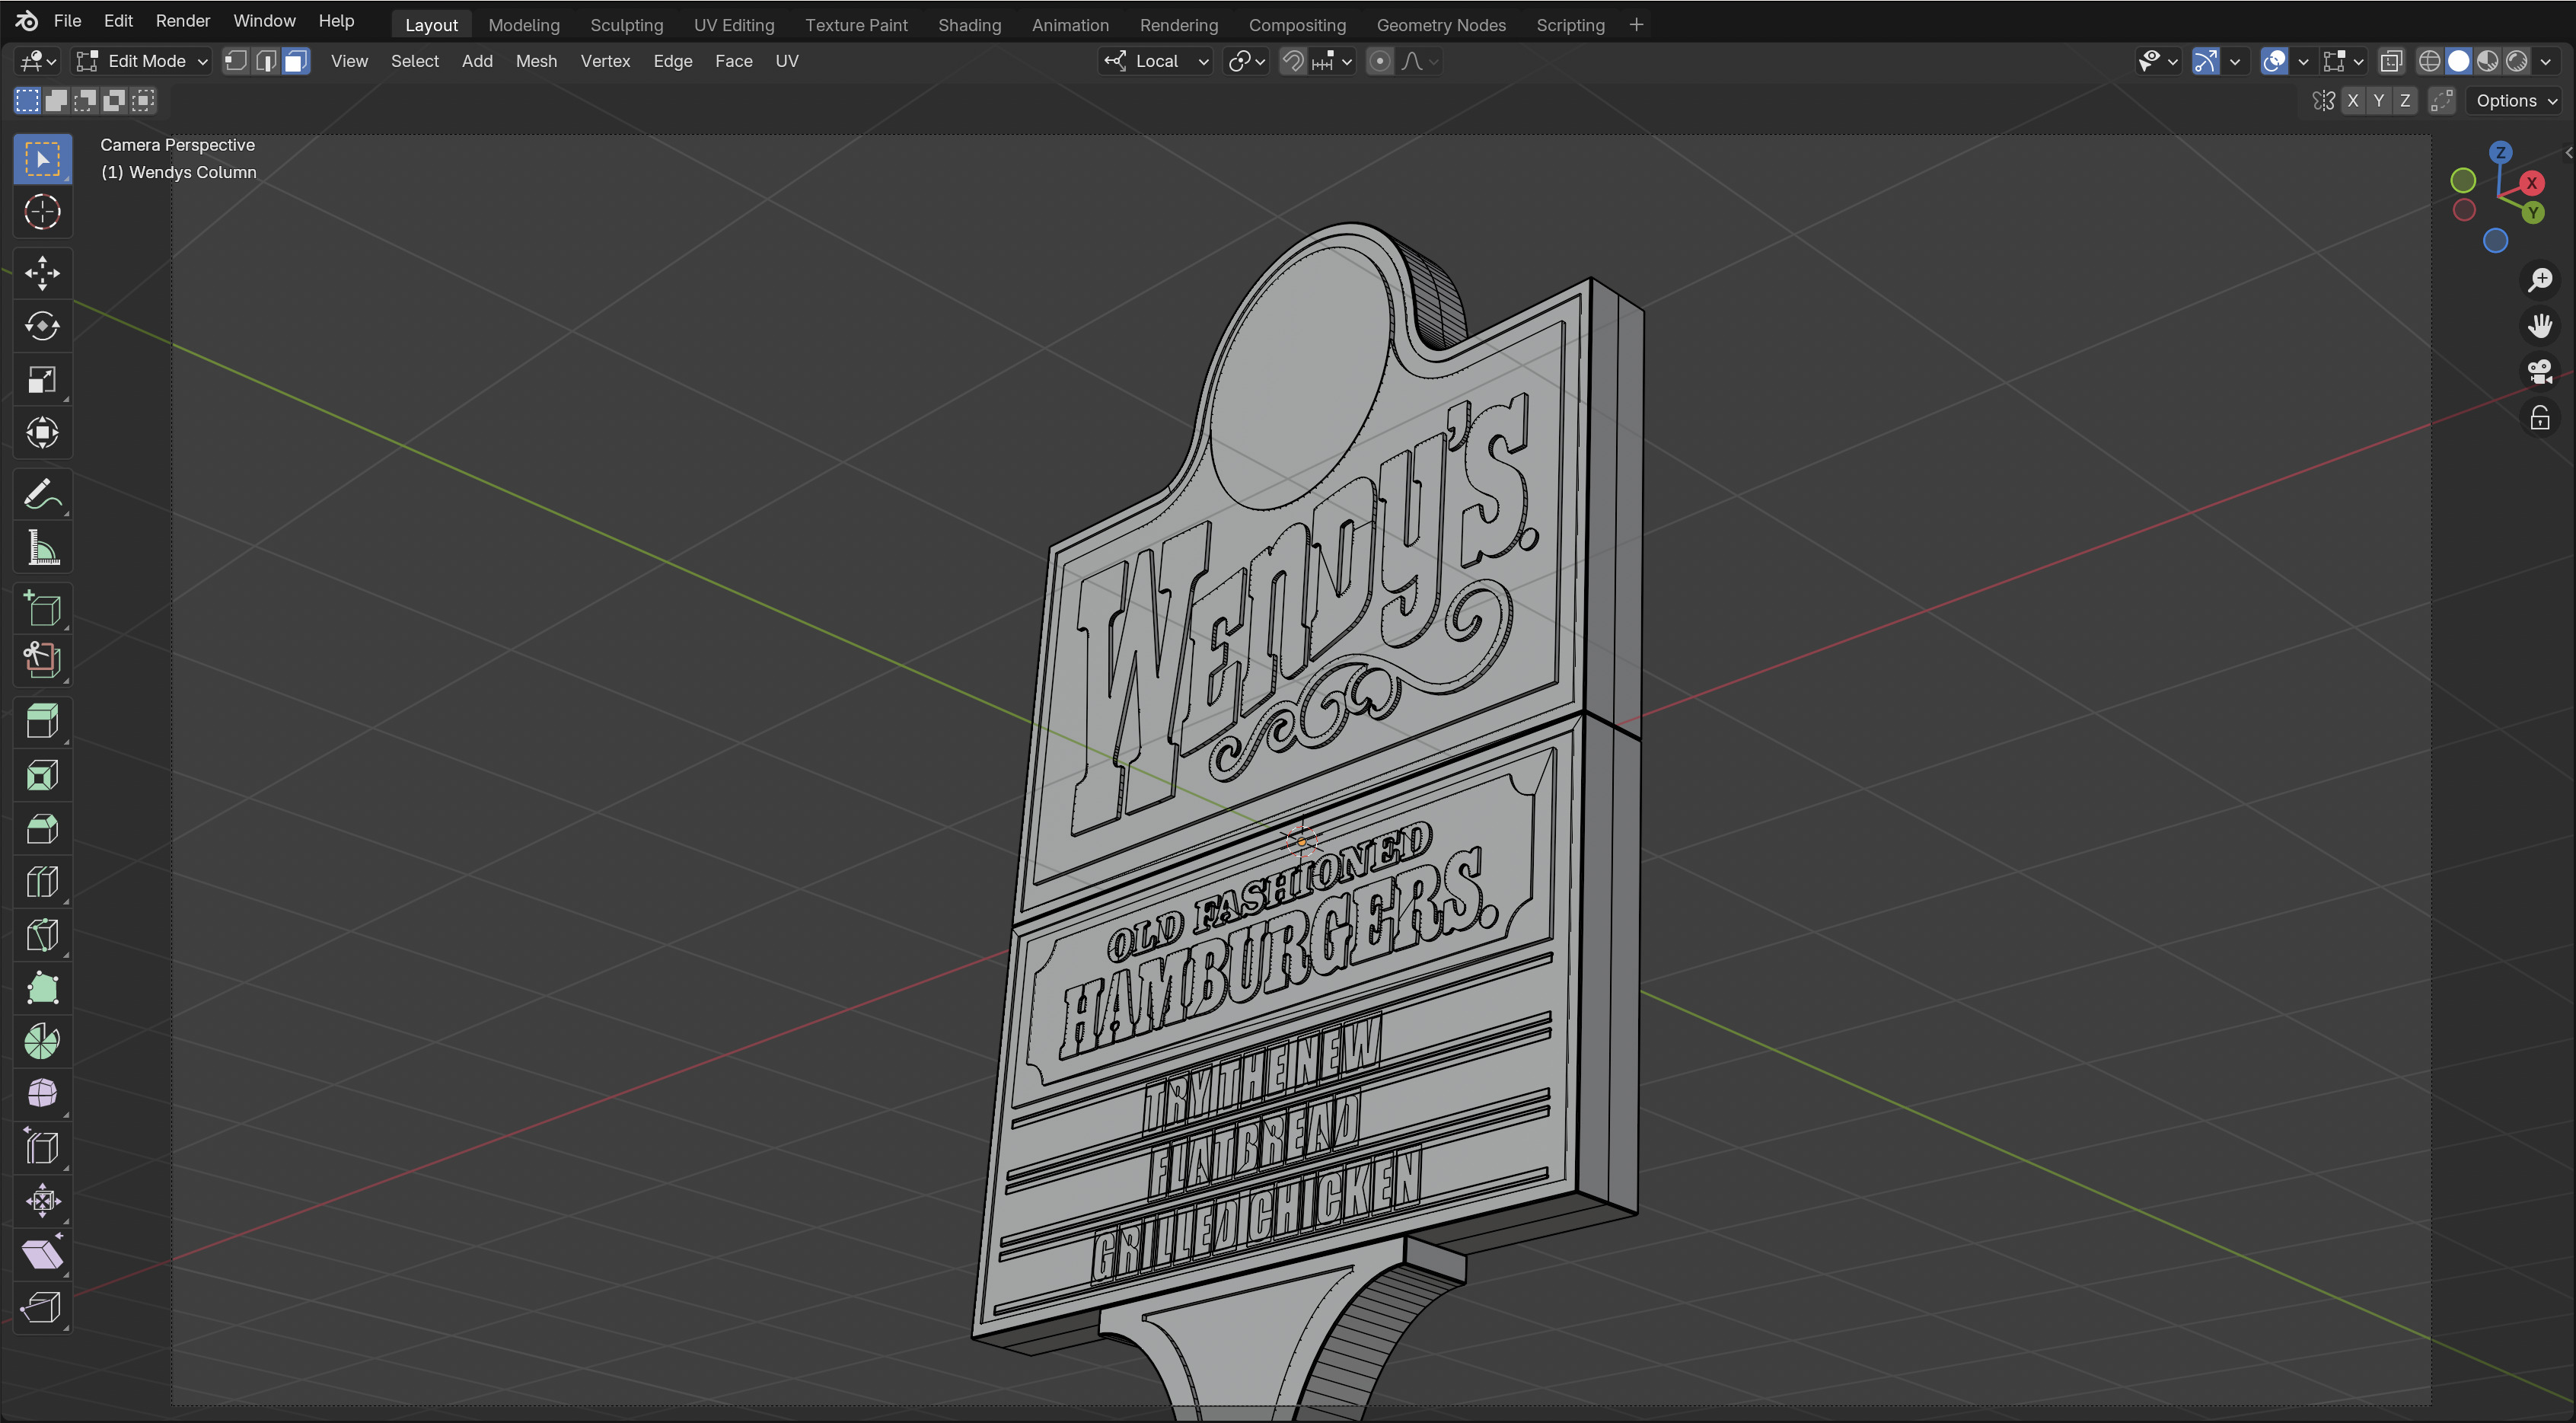2576x1423 pixels.
Task: Select solid viewport shading
Action: pos(2458,61)
